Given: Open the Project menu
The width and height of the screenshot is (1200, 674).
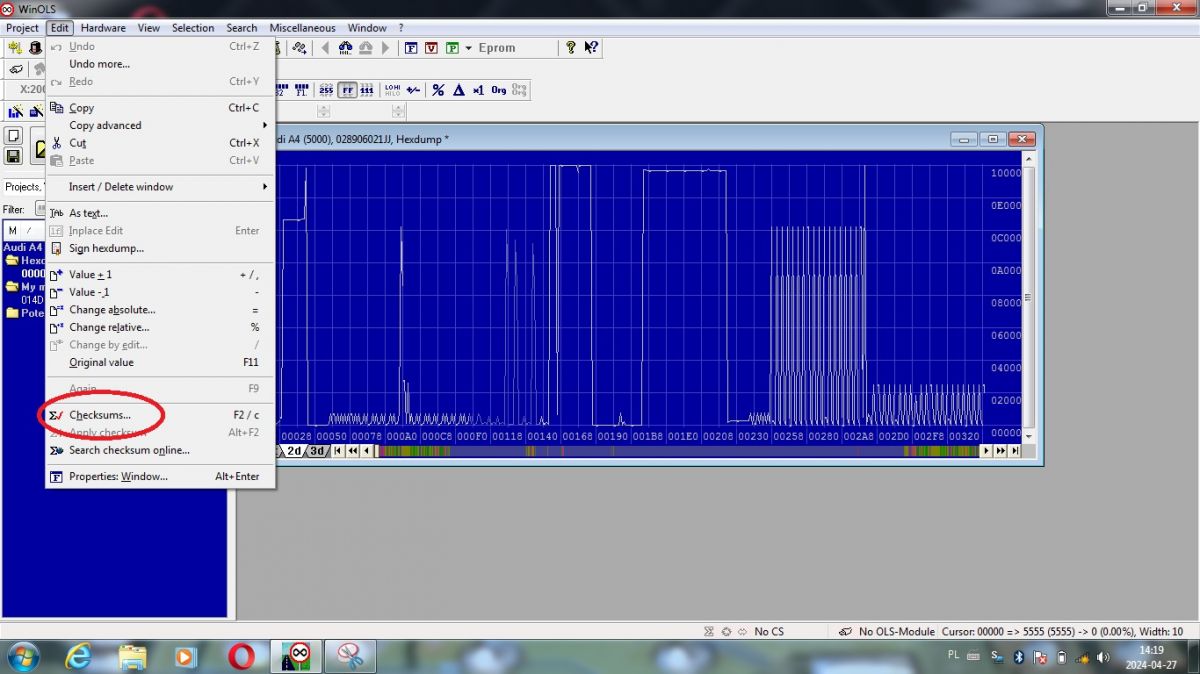Looking at the screenshot, I should (23, 28).
